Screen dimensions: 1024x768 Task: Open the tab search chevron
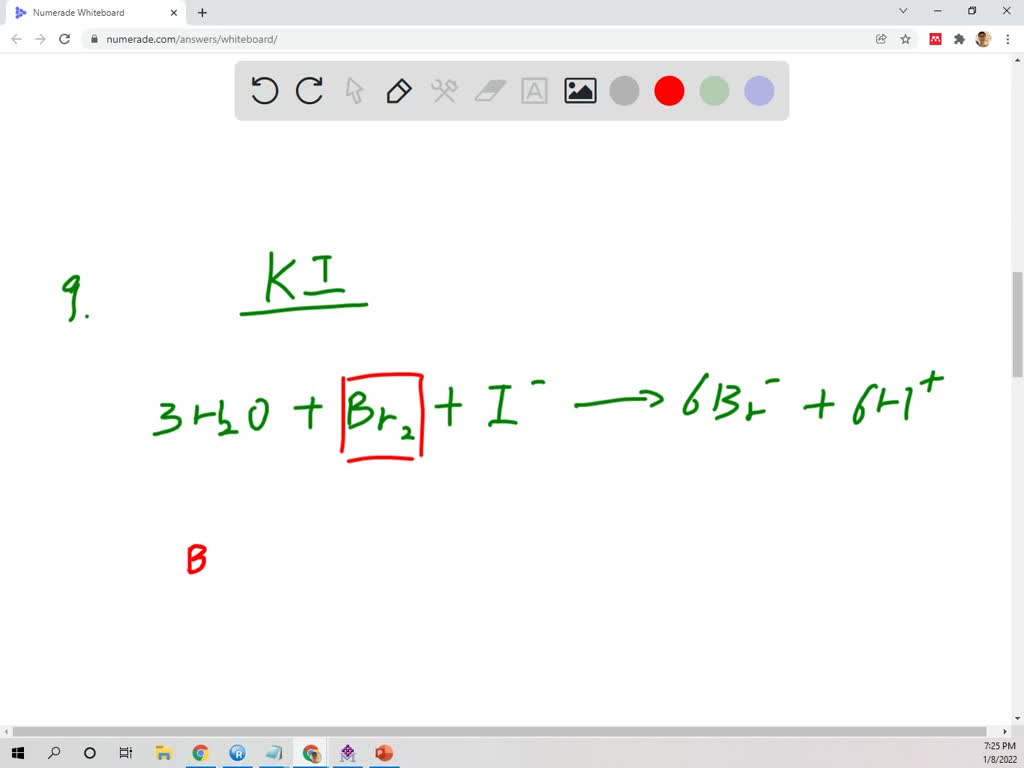pos(902,11)
